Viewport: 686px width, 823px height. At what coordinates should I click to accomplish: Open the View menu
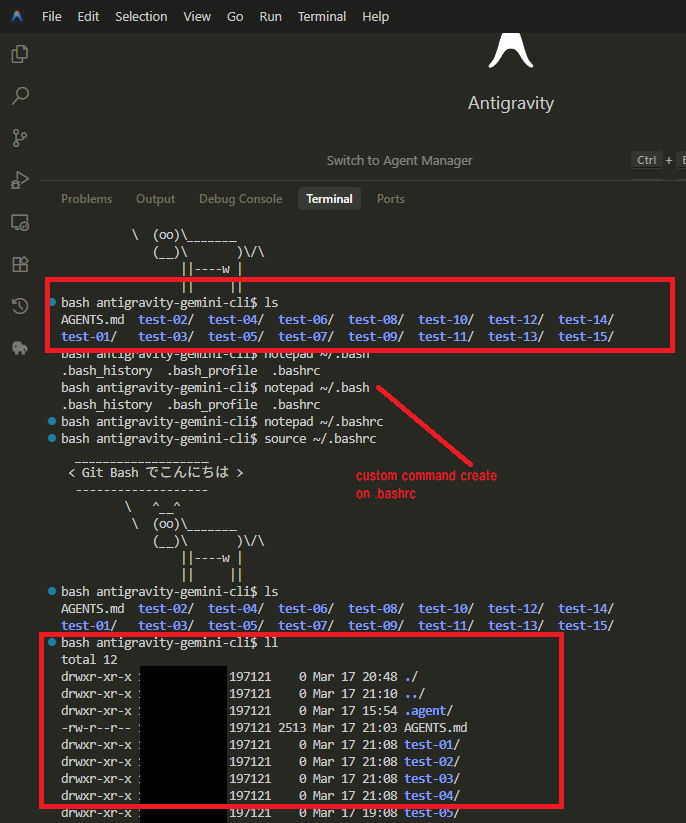197,17
